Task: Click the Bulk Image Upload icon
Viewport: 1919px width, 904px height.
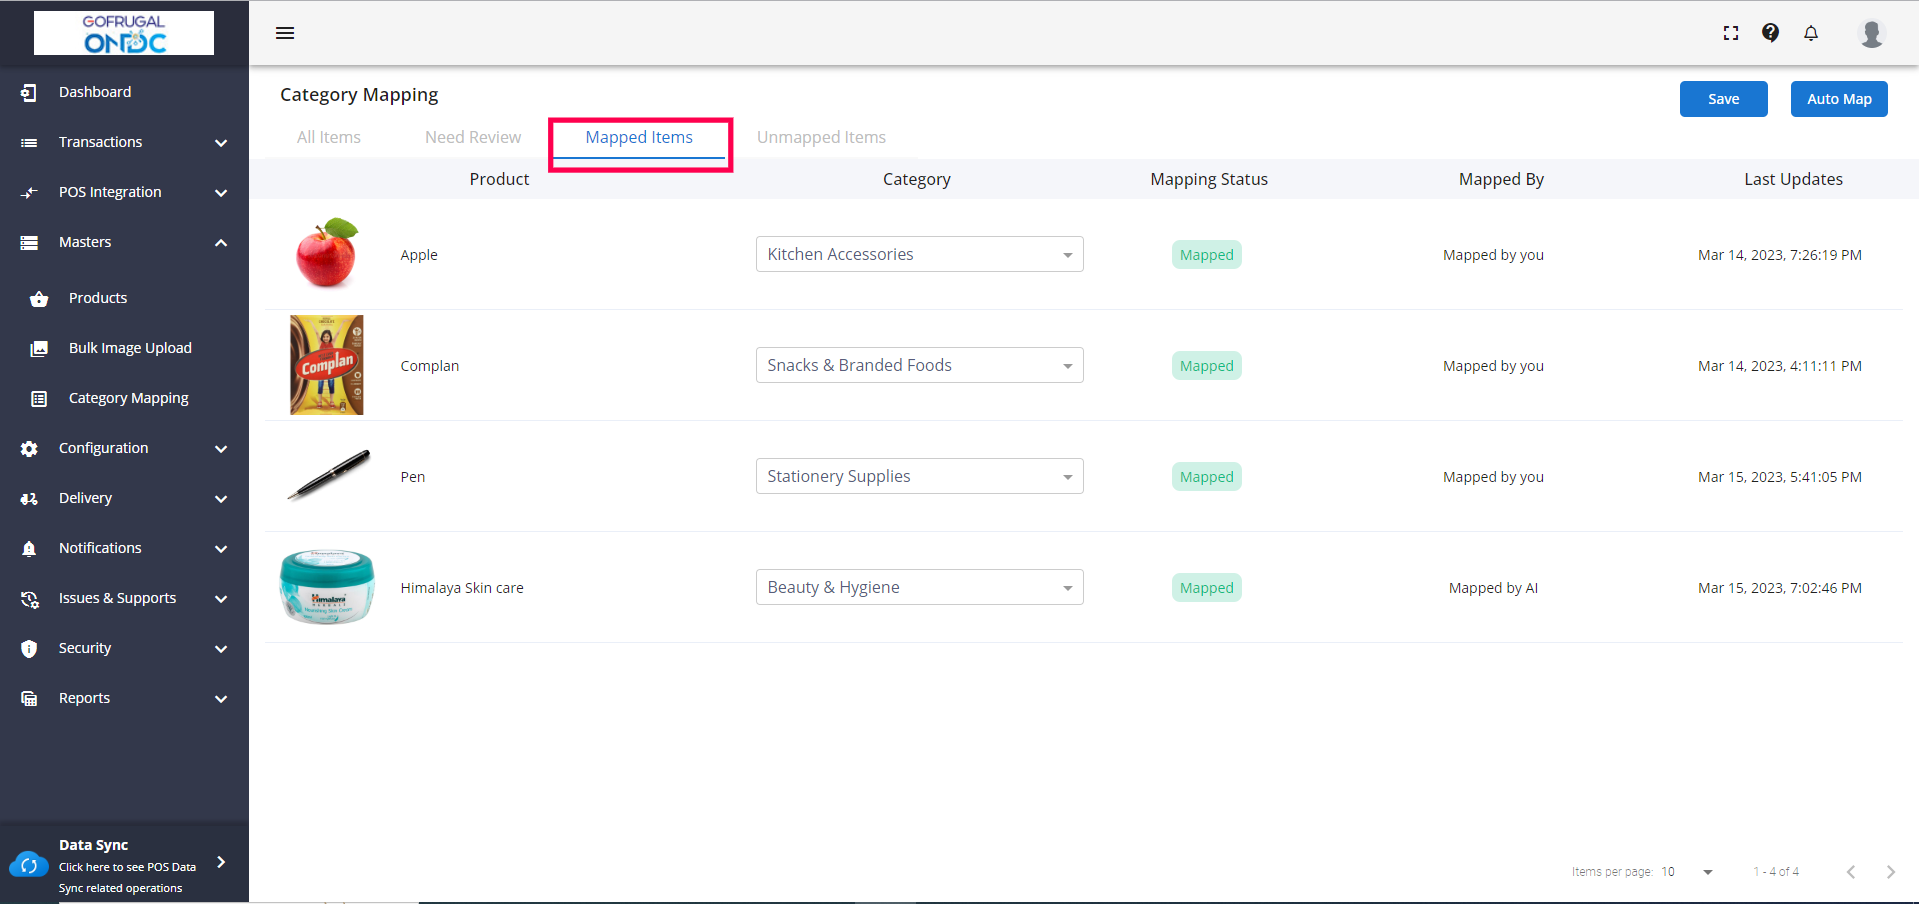Action: (39, 348)
